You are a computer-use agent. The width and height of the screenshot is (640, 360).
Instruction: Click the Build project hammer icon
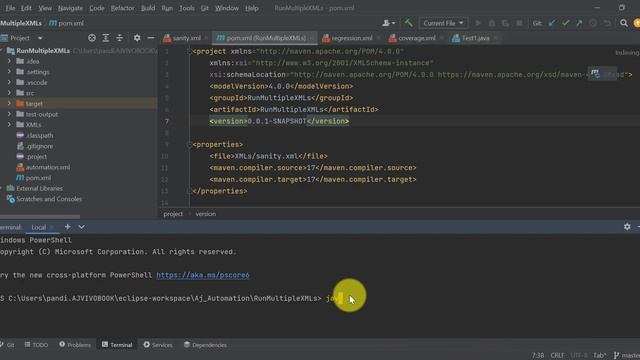[408, 23]
